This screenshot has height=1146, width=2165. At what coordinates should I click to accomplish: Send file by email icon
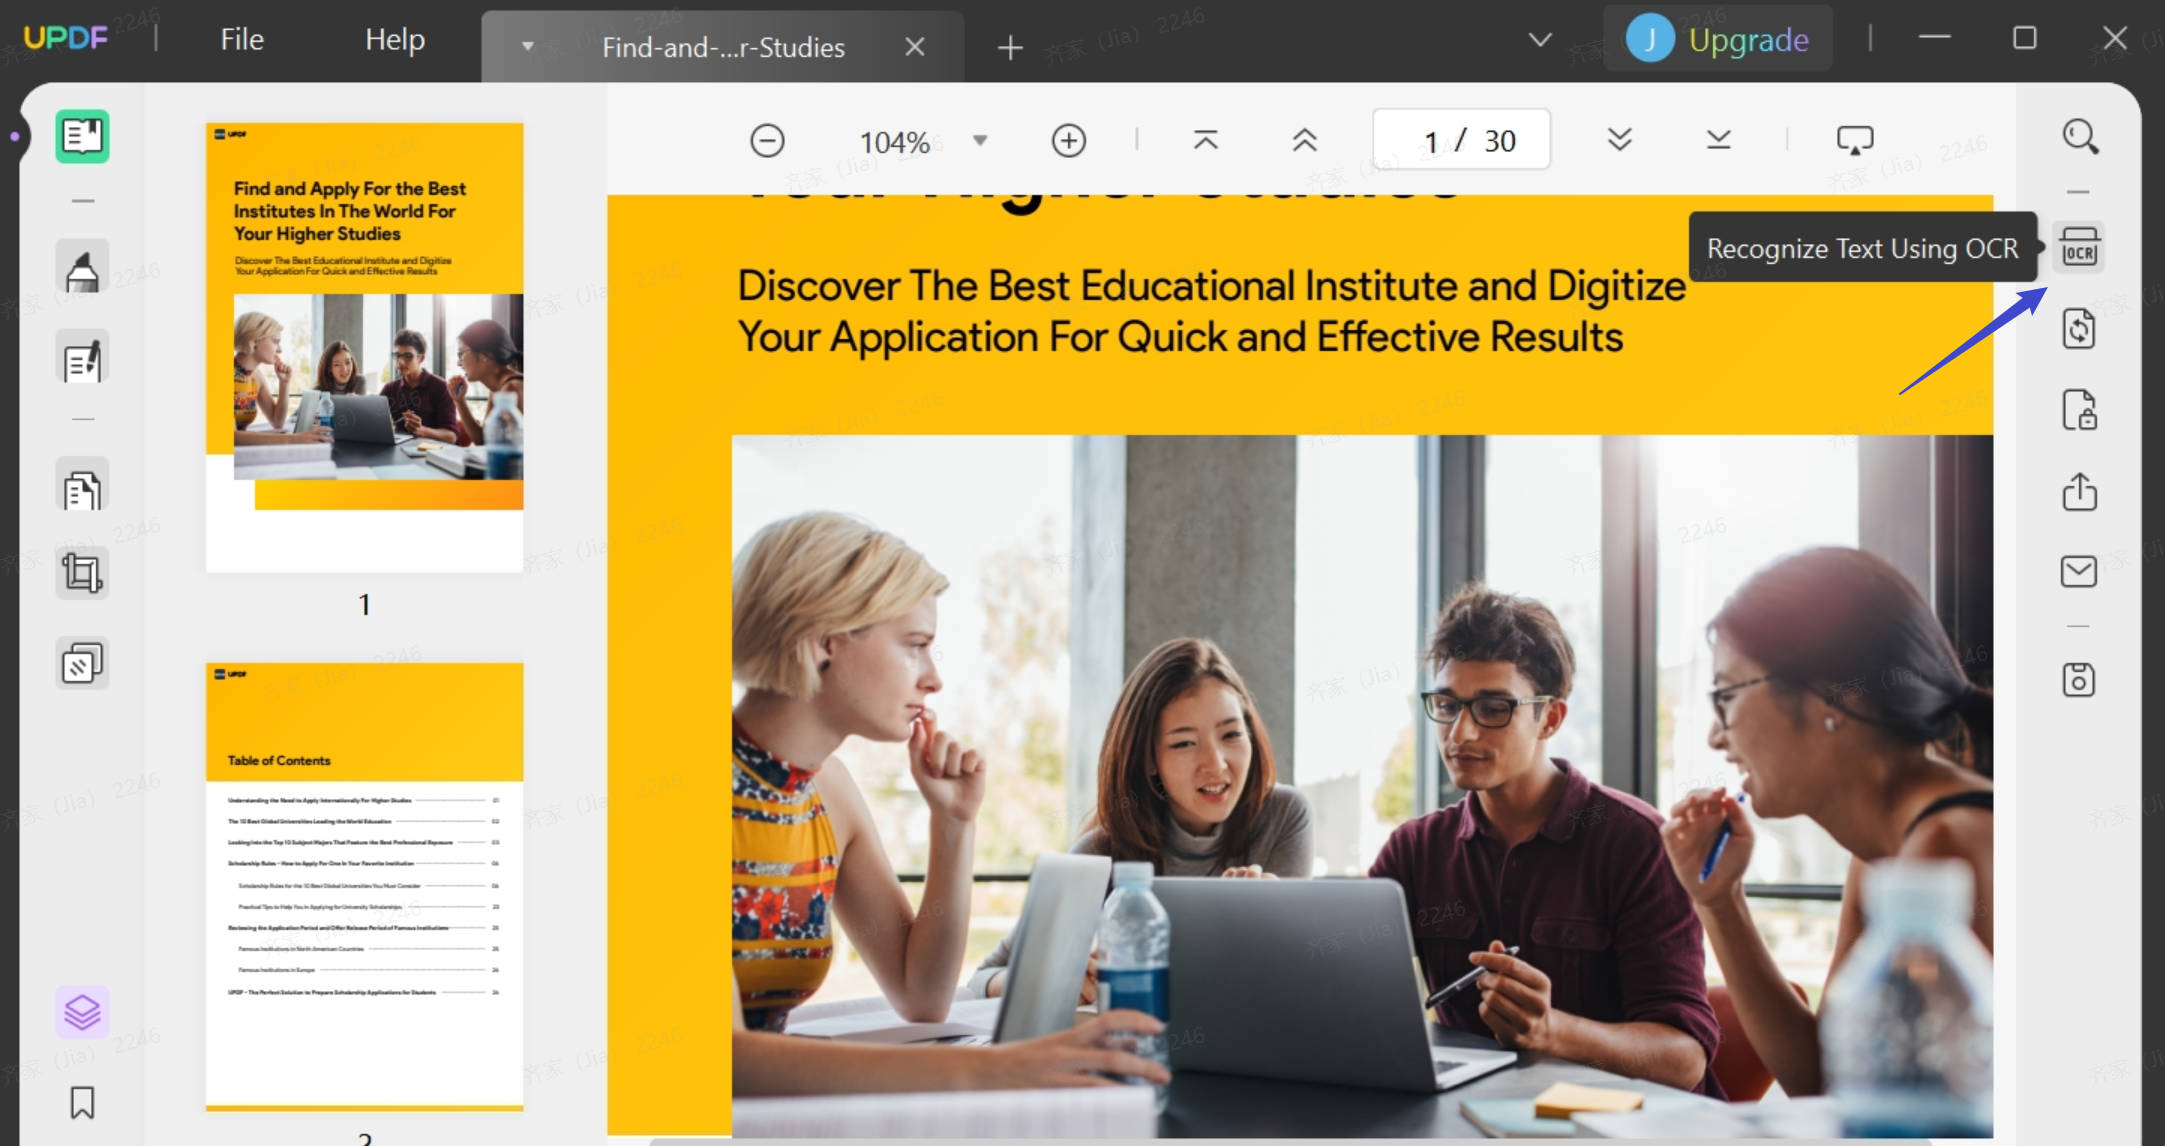coord(2079,571)
